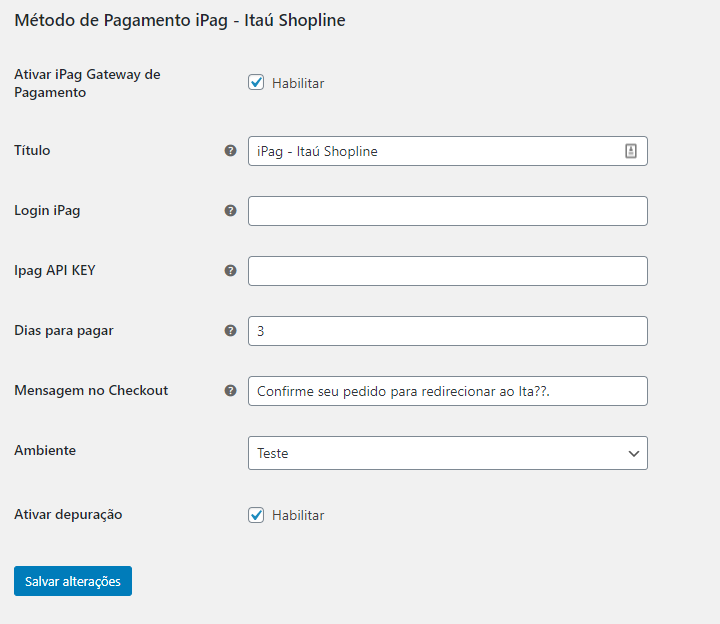Show help for Mensagem no Checkout
This screenshot has height=624, width=720.
[231, 391]
